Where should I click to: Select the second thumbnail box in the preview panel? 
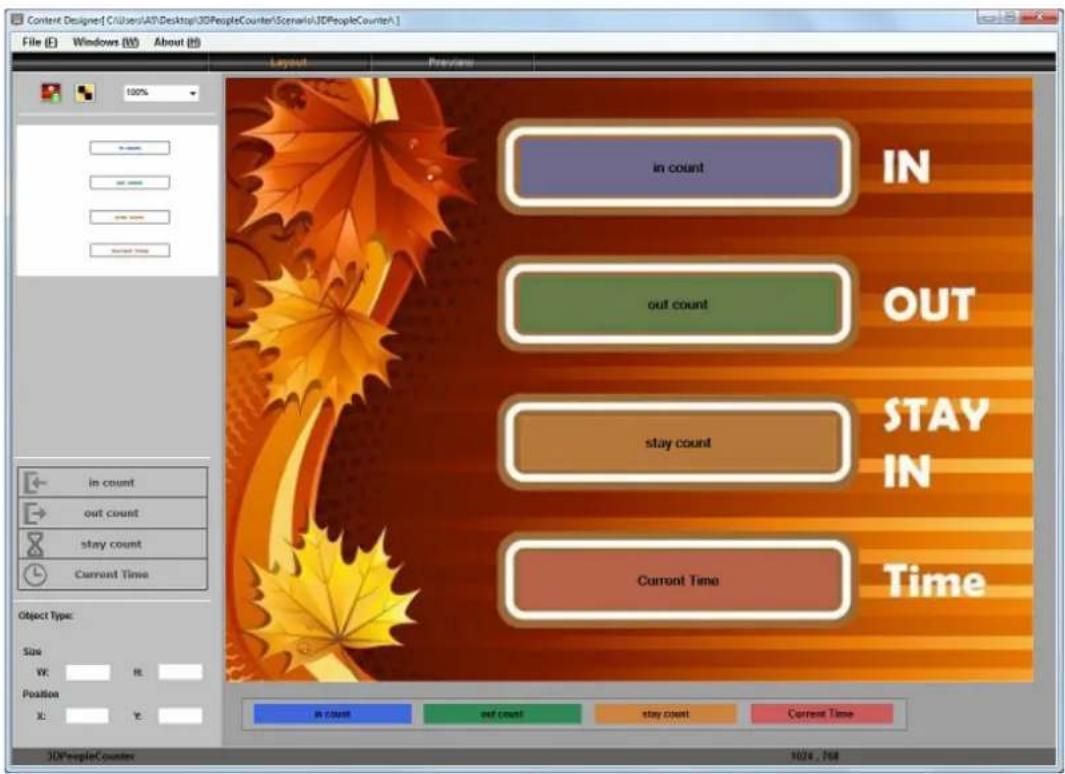[130, 183]
